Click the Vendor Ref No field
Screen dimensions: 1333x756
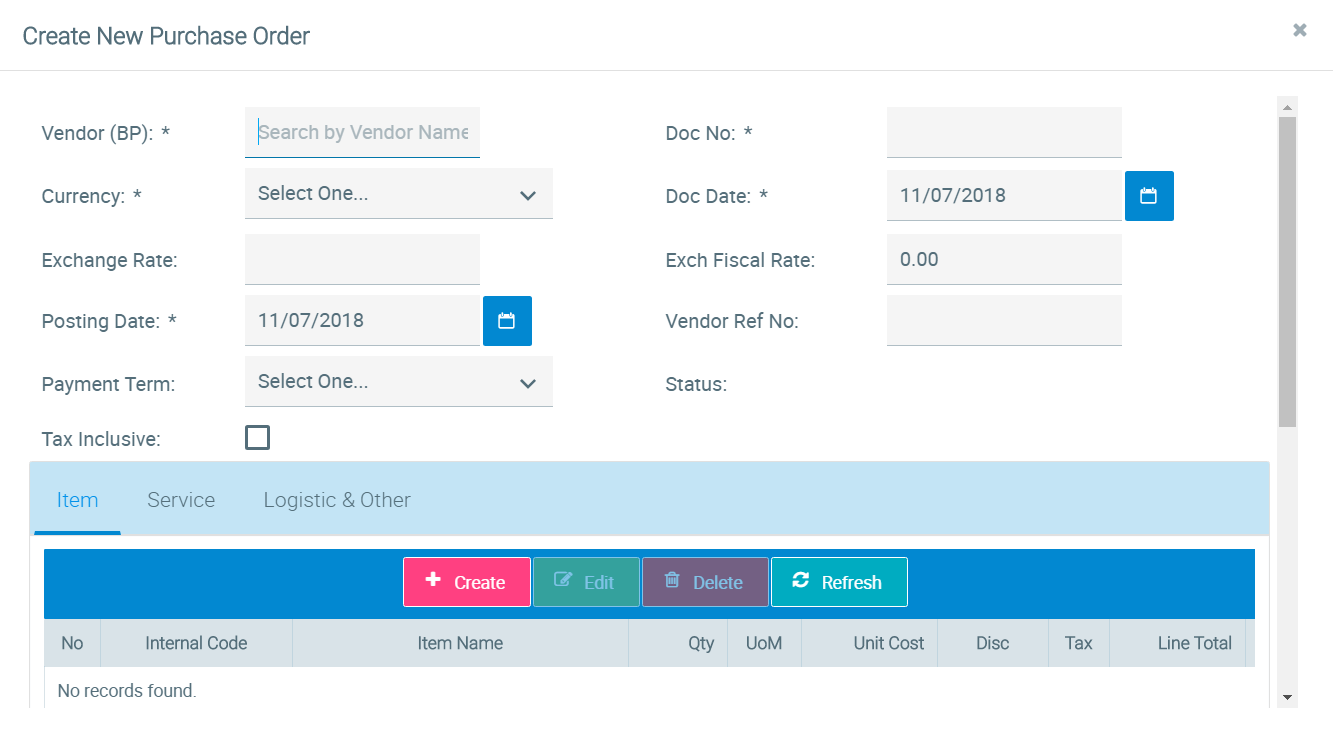(1003, 320)
